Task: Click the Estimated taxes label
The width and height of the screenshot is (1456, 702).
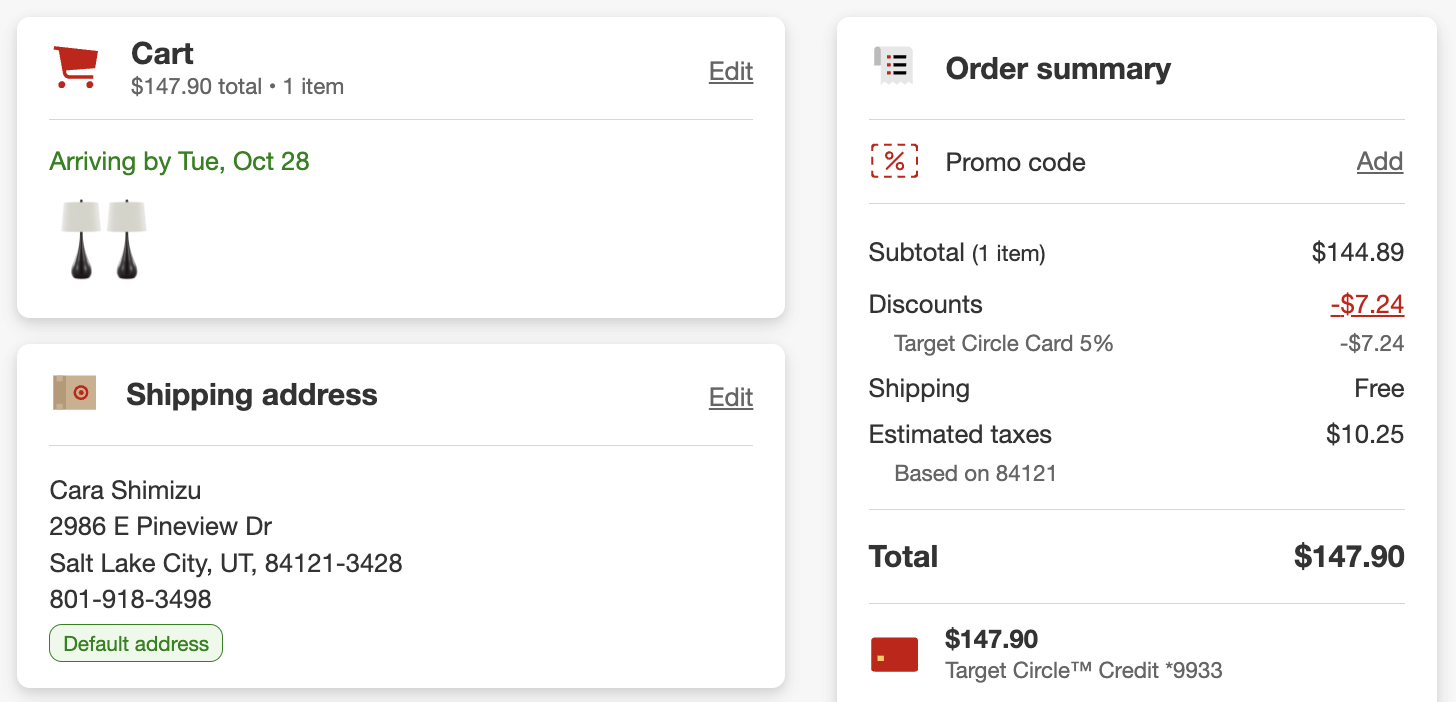Action: pyautogui.click(x=960, y=434)
